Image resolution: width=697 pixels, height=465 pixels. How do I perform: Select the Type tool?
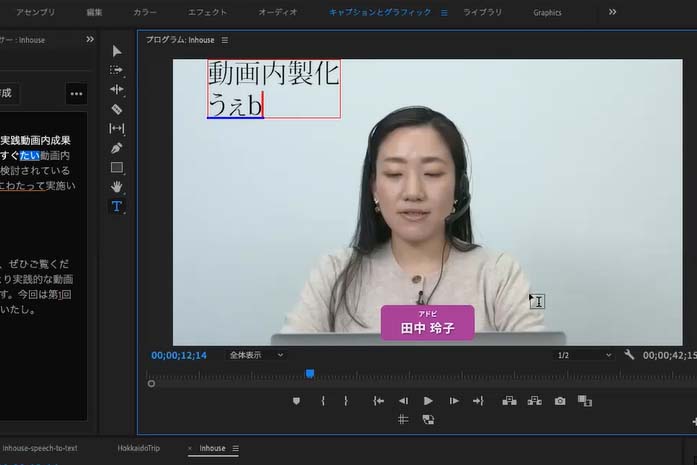tap(116, 206)
